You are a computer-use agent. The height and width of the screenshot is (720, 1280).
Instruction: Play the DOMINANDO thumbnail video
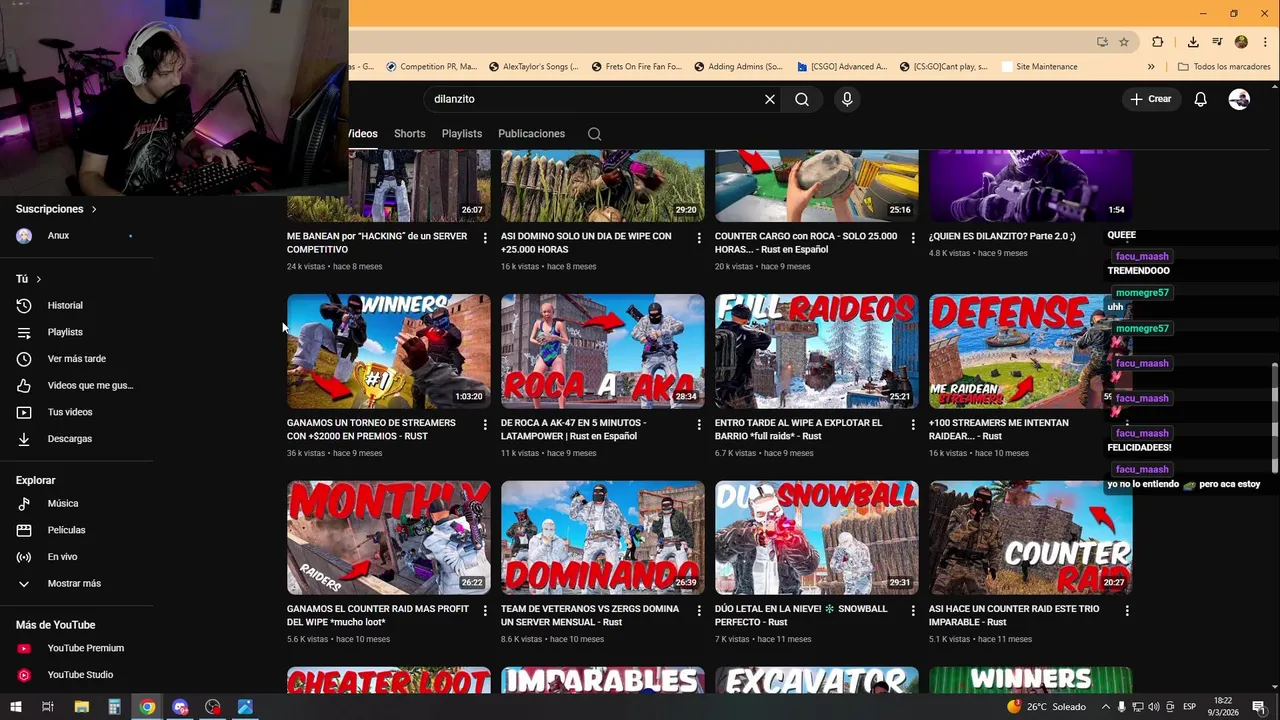[x=602, y=537]
